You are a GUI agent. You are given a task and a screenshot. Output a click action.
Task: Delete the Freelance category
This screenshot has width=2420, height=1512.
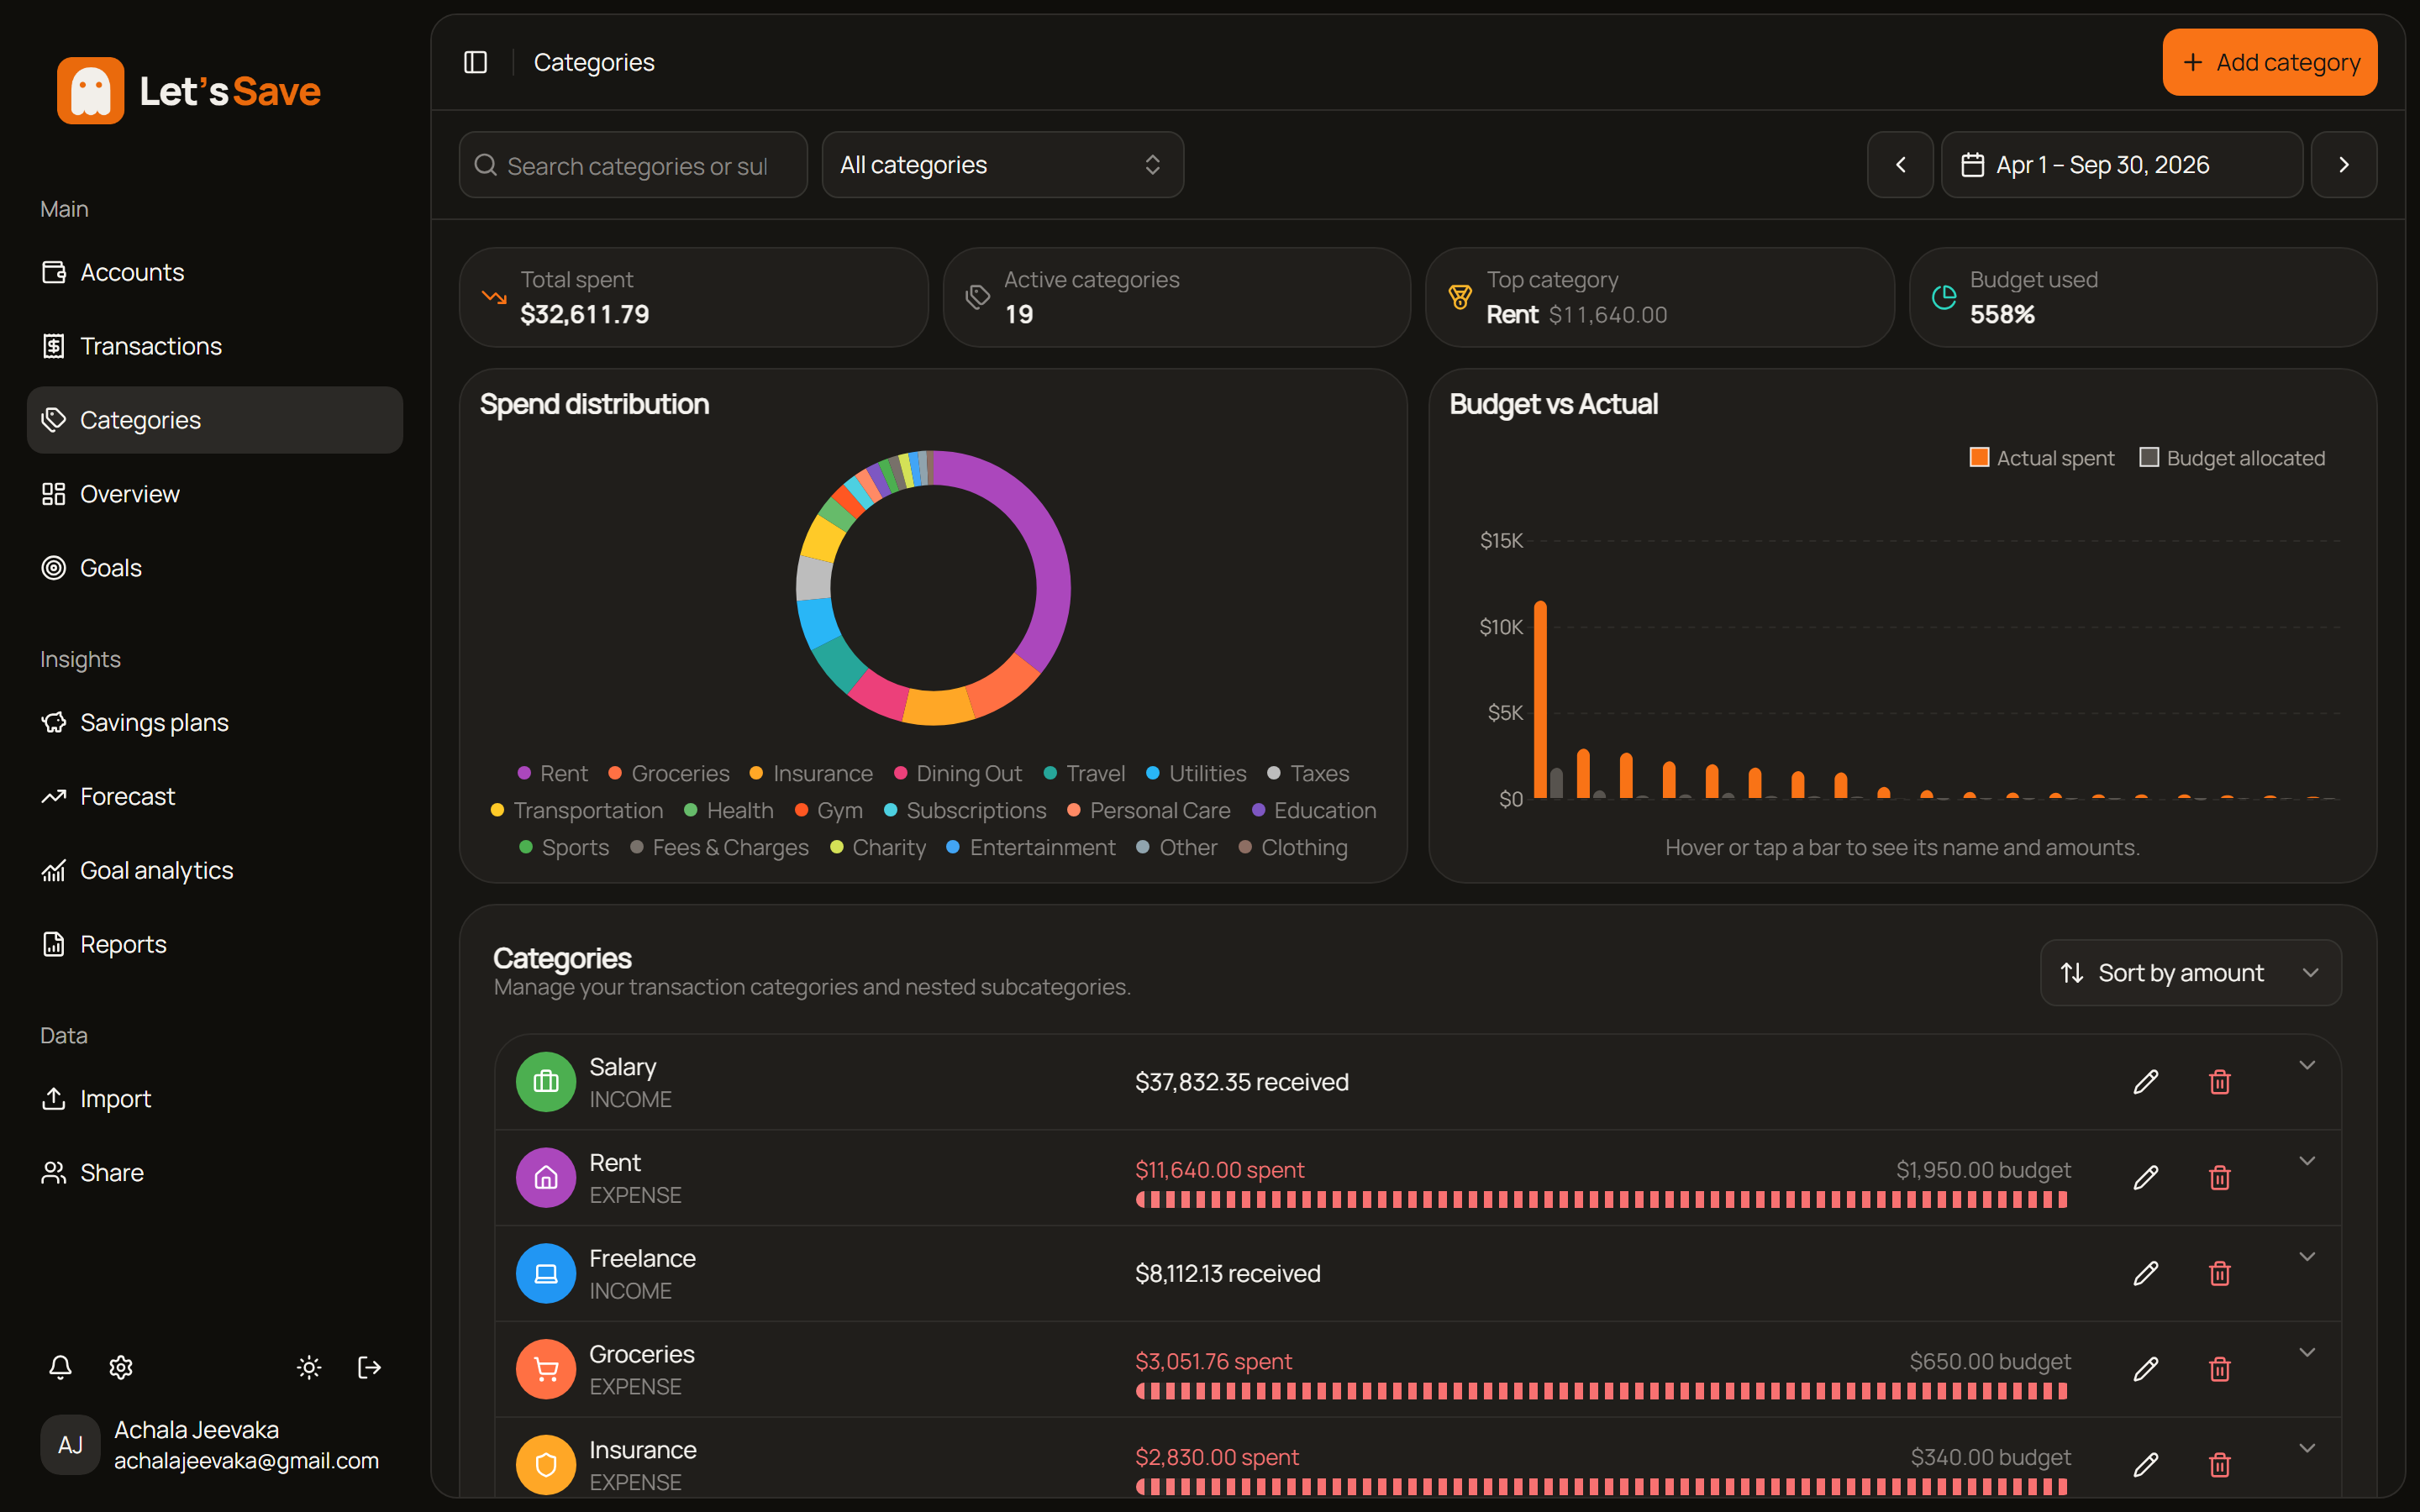2220,1273
